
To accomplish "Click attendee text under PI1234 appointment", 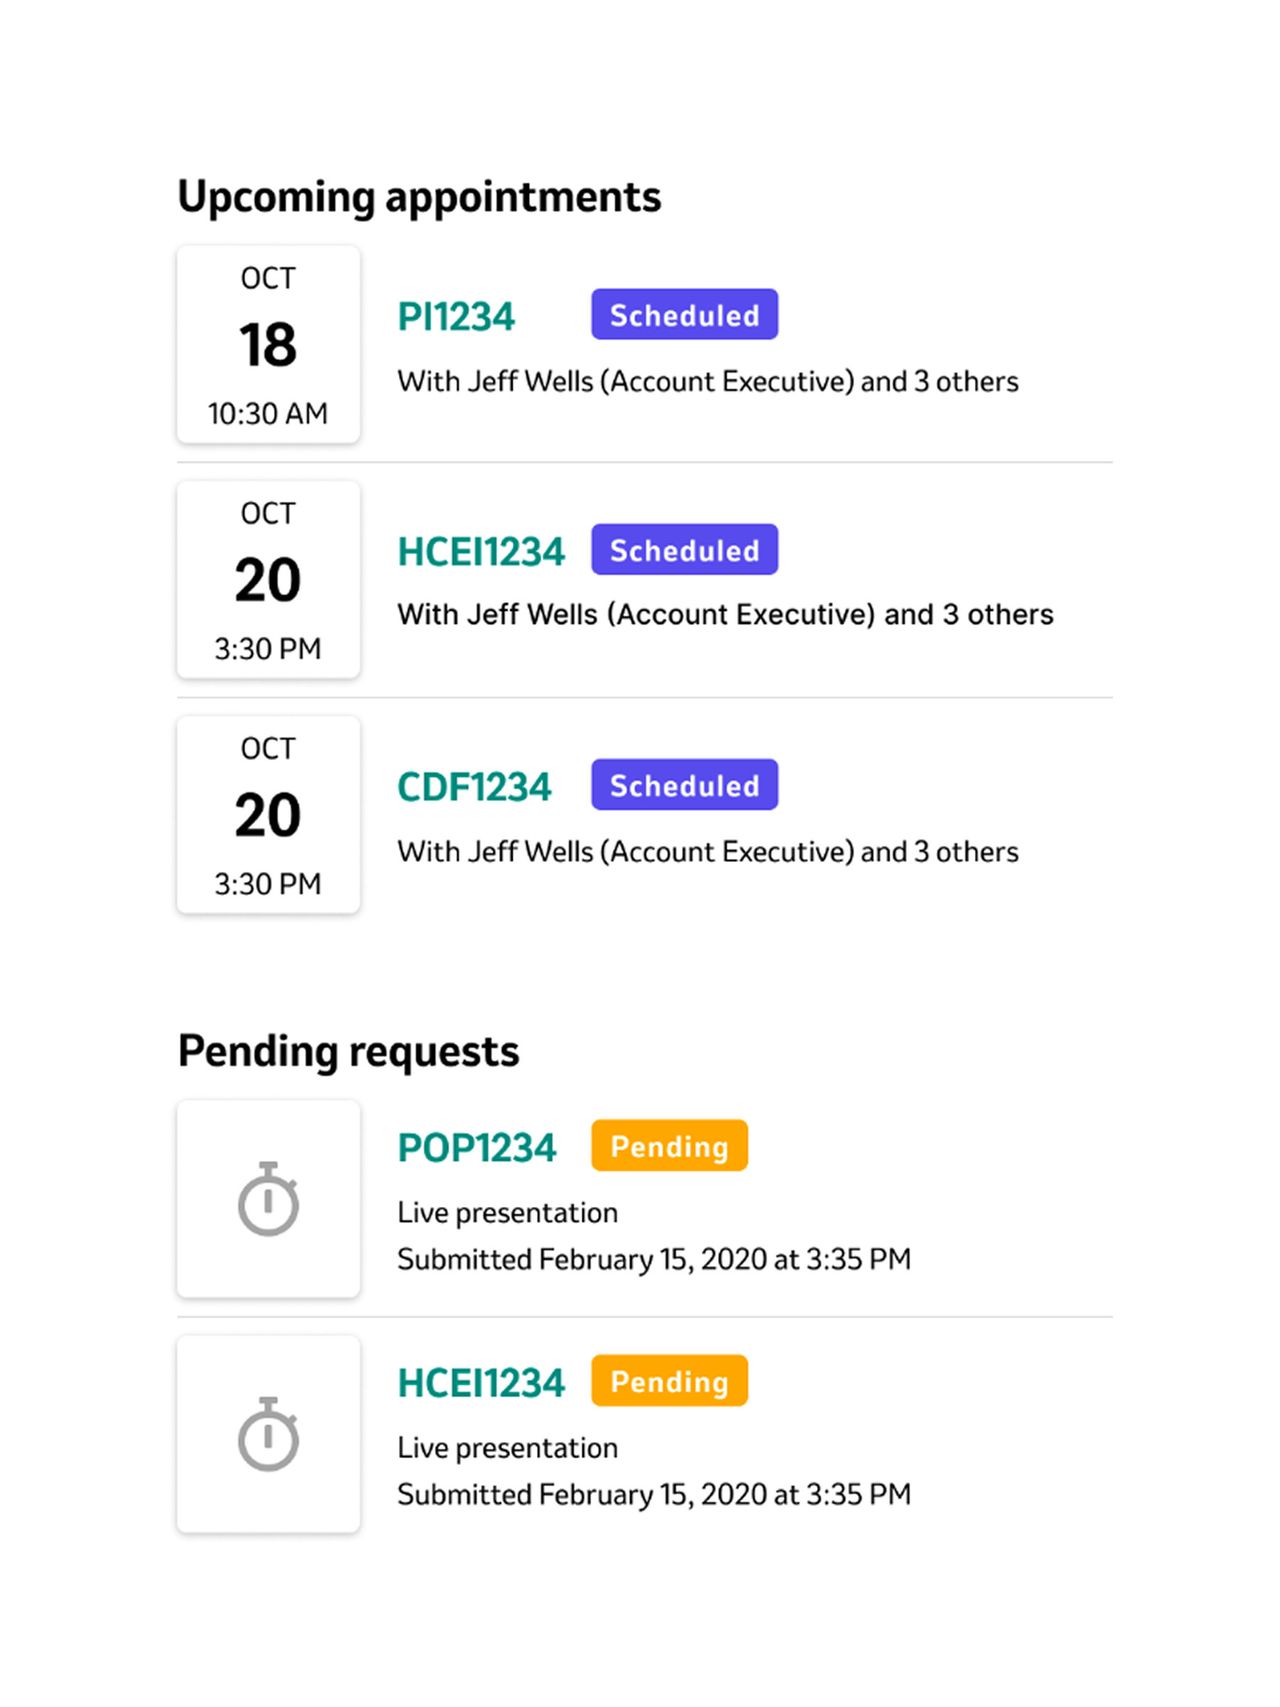I will (708, 381).
